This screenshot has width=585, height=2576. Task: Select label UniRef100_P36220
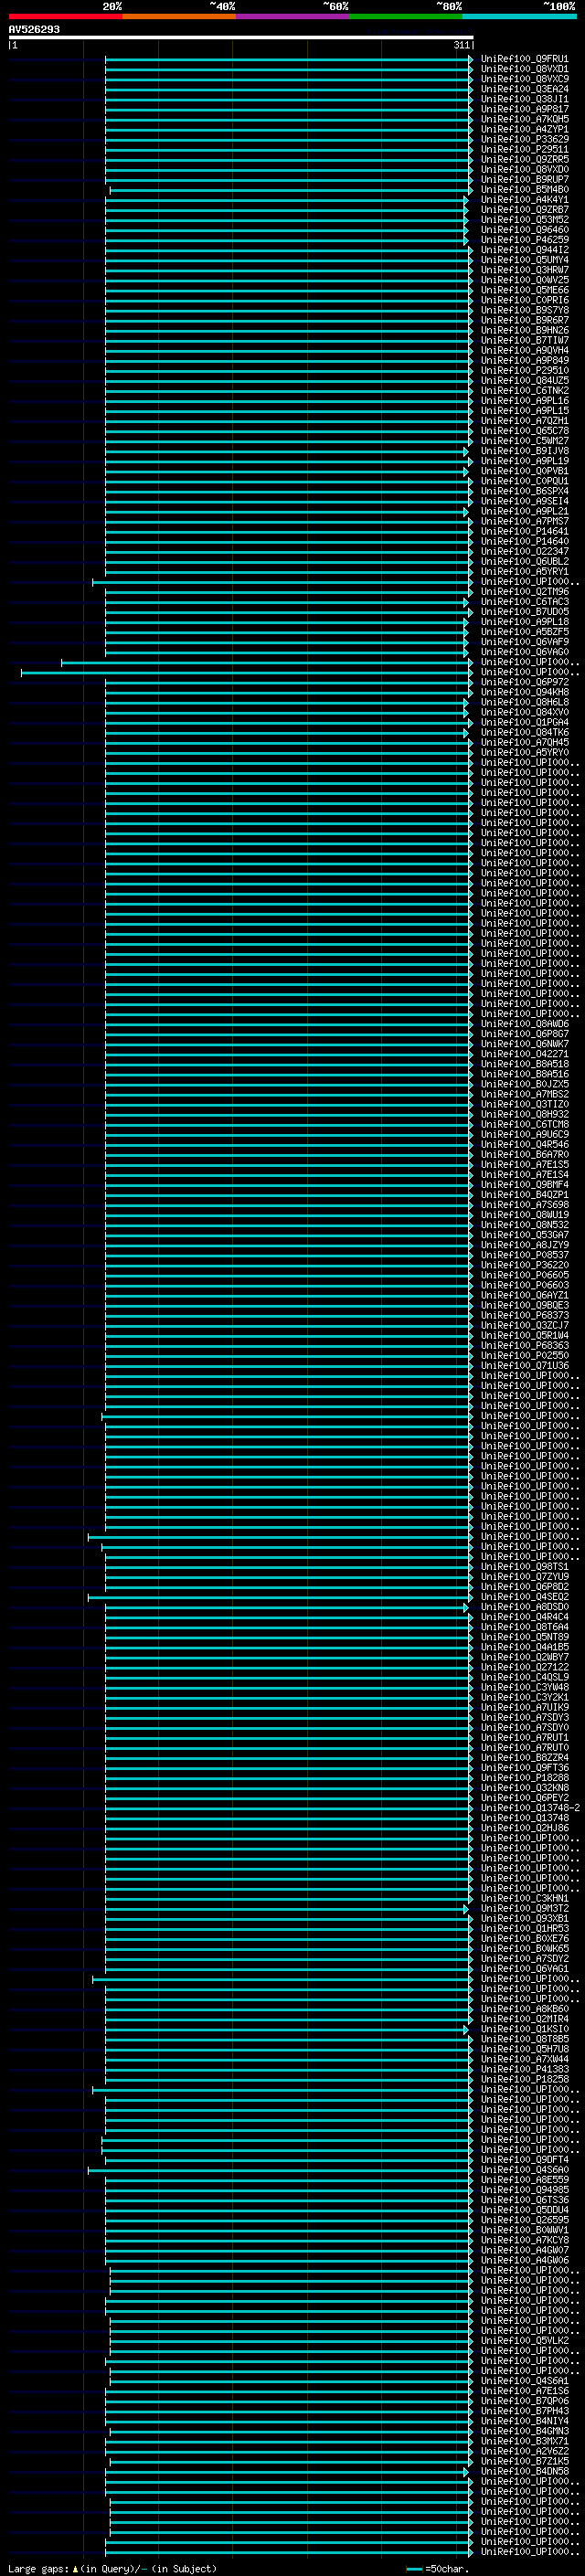click(524, 1265)
